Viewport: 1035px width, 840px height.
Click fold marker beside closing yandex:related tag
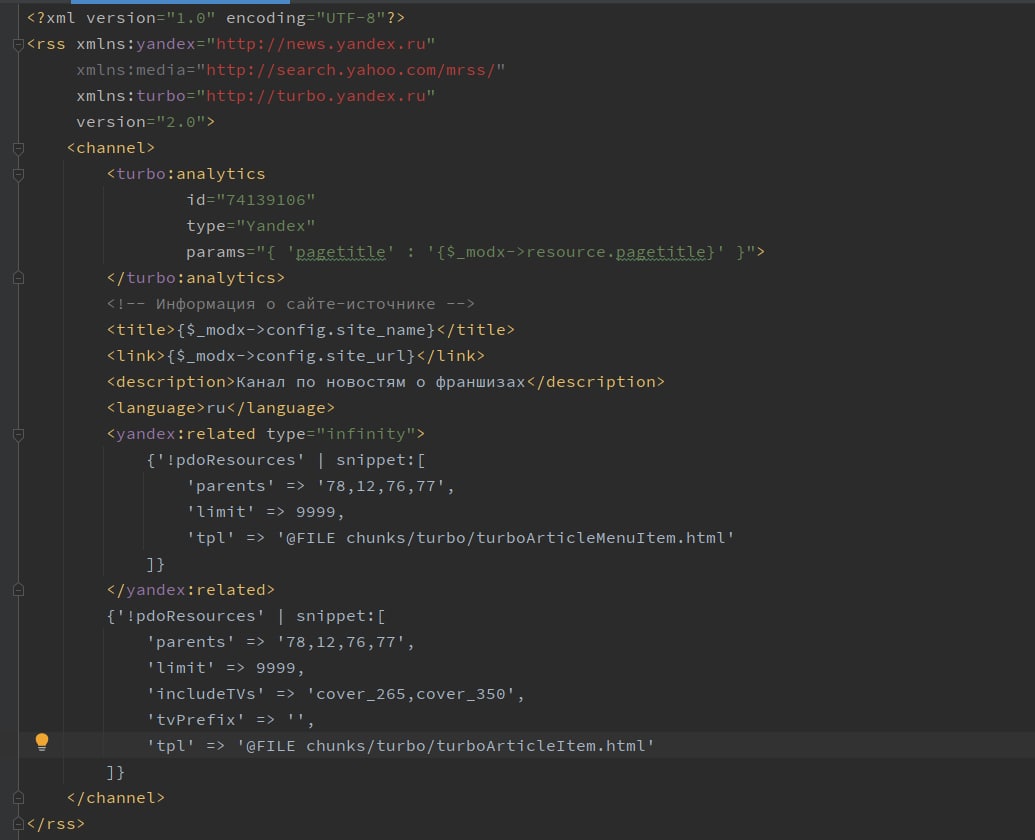tap(18, 590)
